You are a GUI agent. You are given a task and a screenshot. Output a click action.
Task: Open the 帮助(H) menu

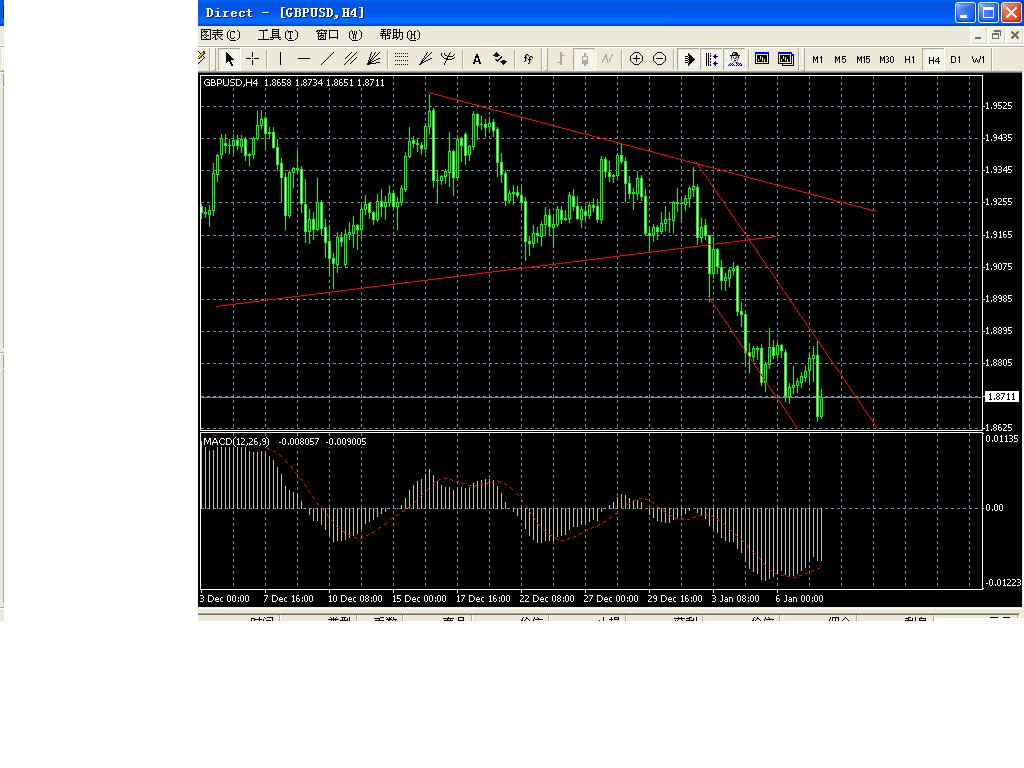coord(400,35)
